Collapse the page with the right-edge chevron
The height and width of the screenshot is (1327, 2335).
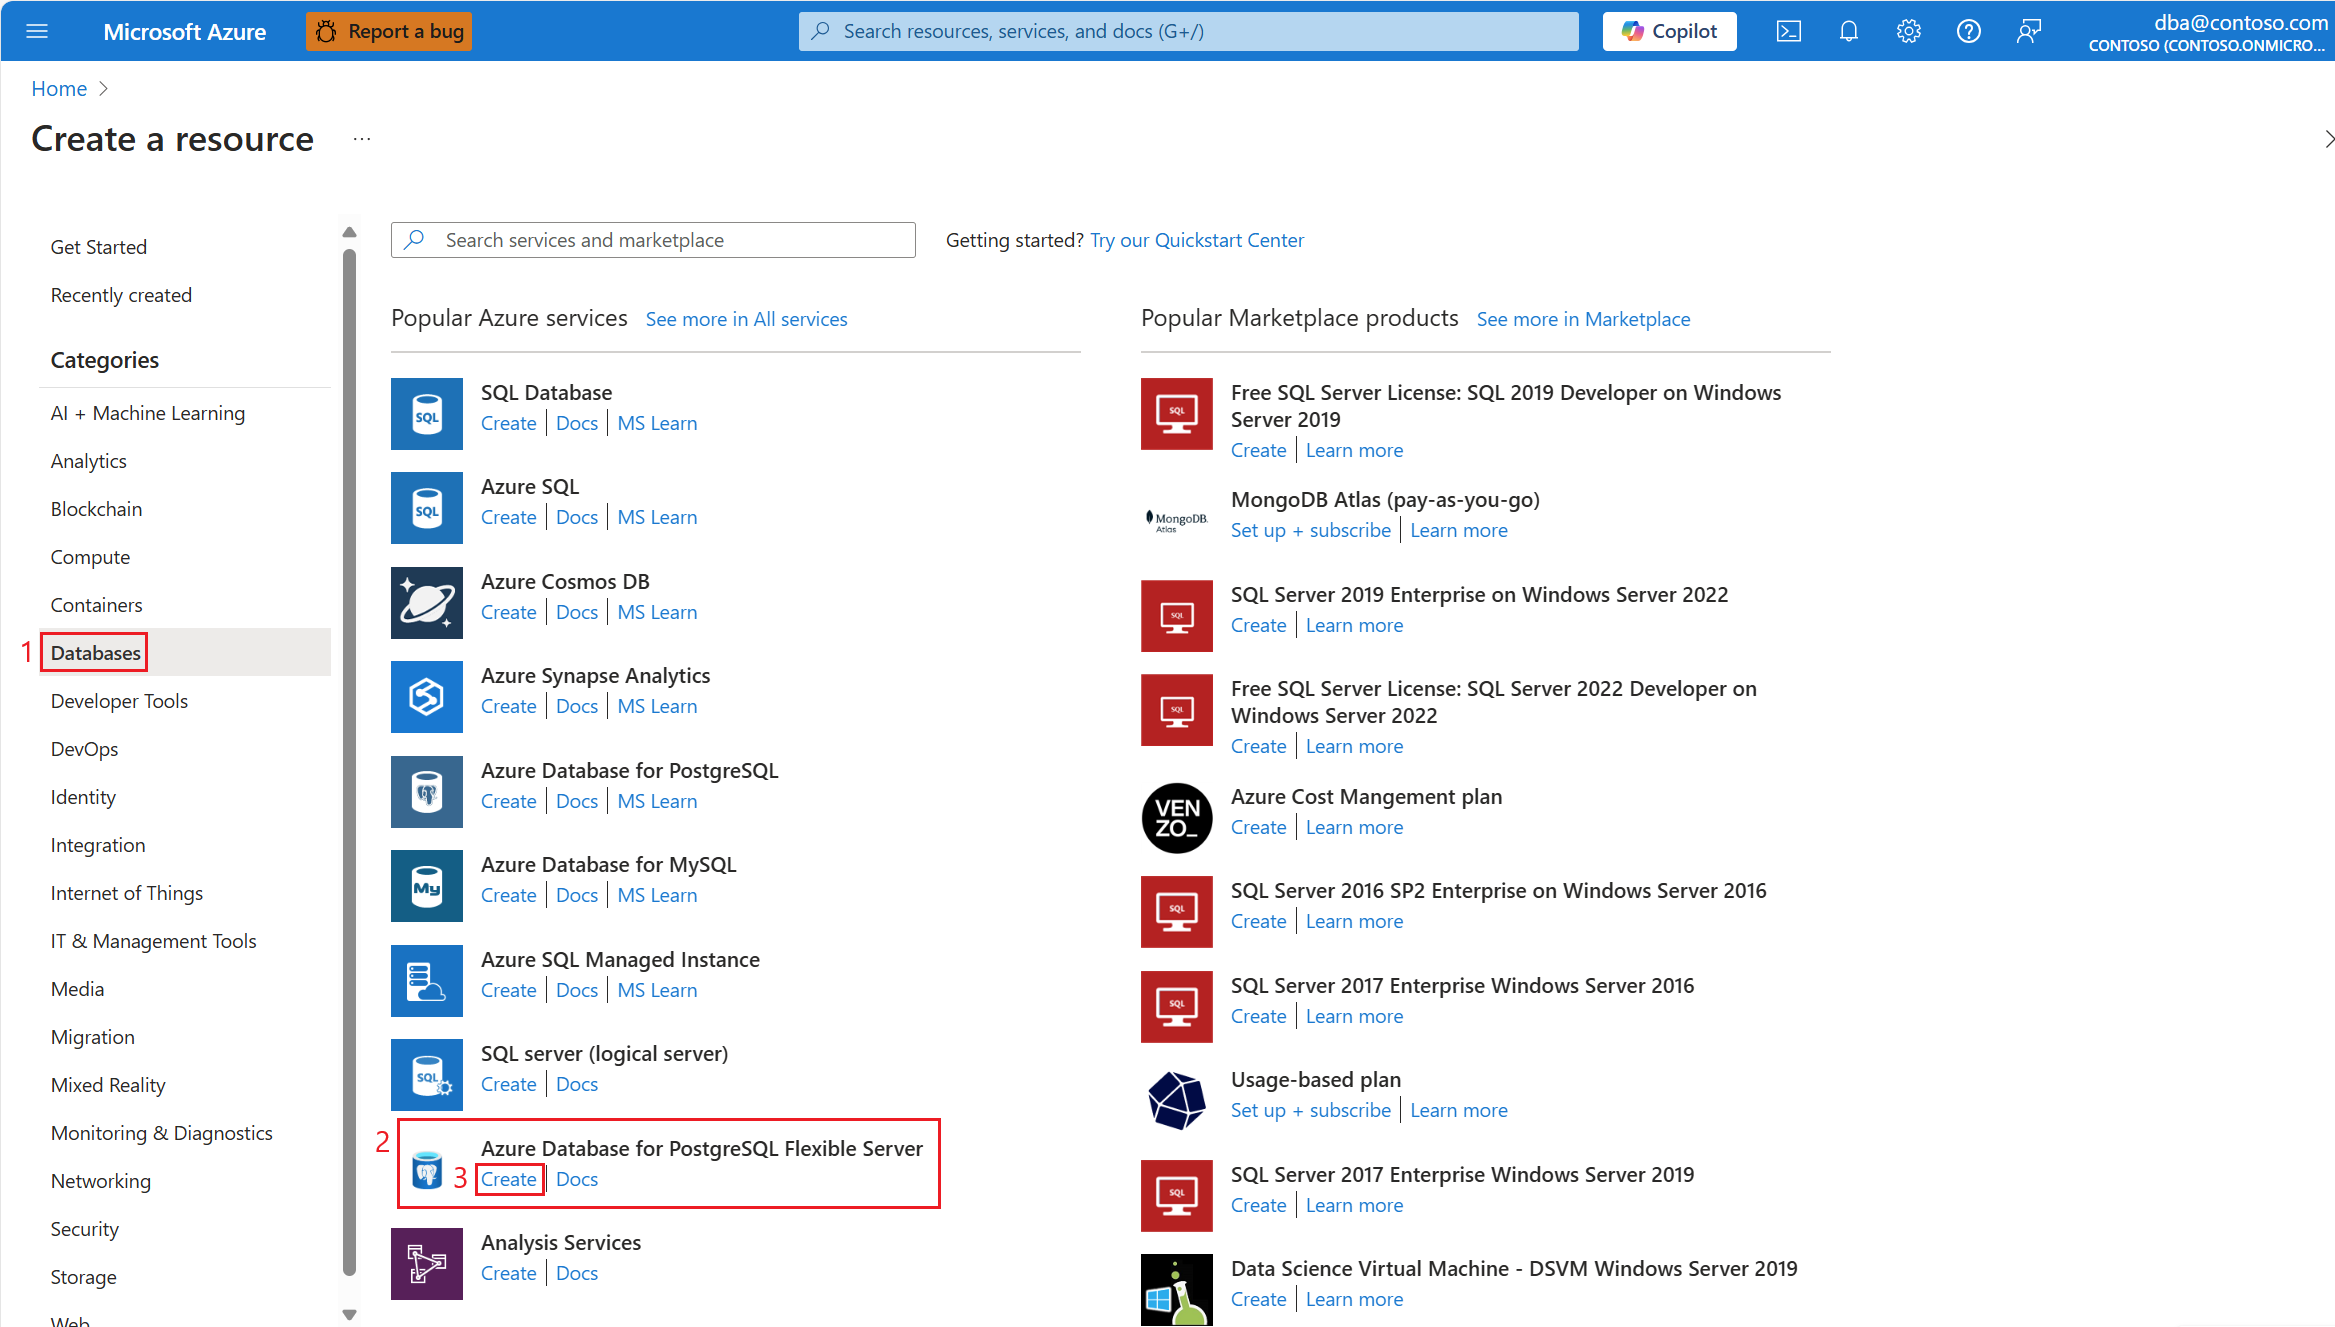coord(2326,138)
